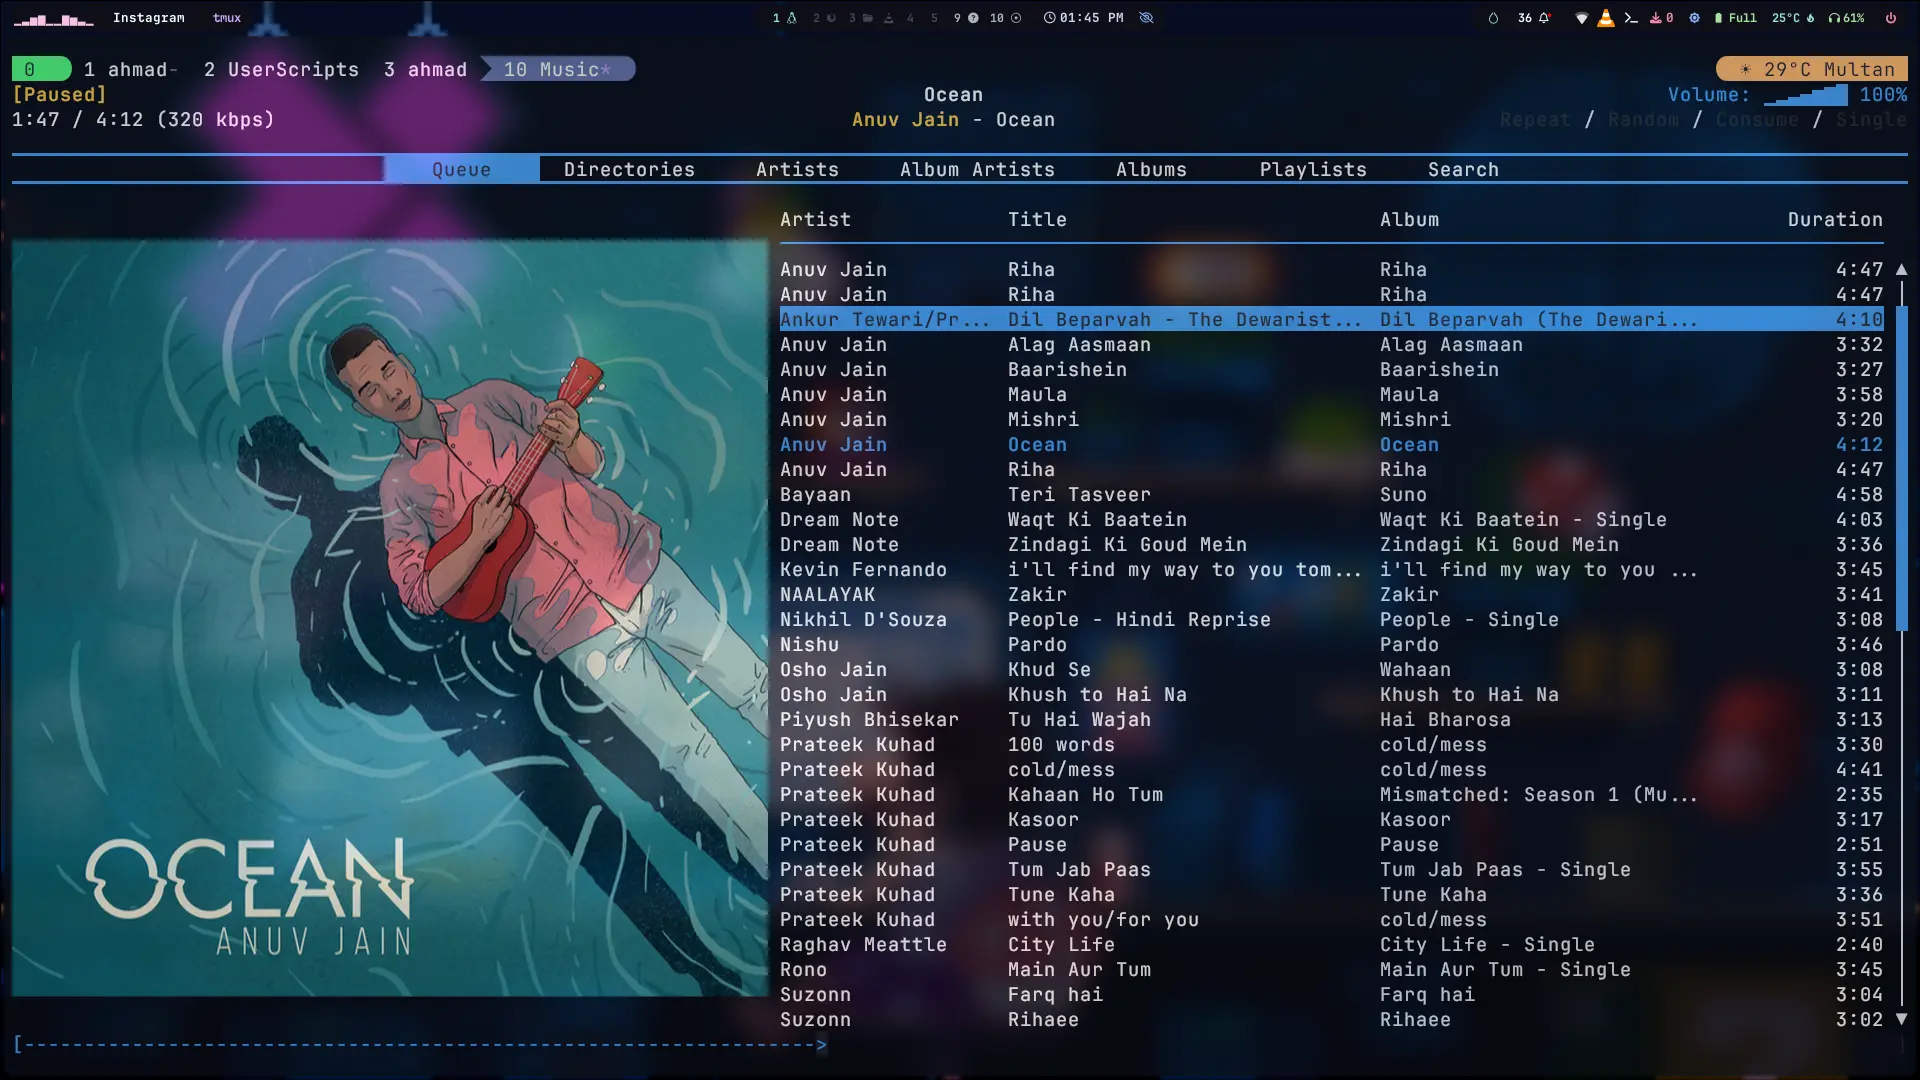Click the red power icon
This screenshot has width=1921, height=1081.
pos(1890,18)
